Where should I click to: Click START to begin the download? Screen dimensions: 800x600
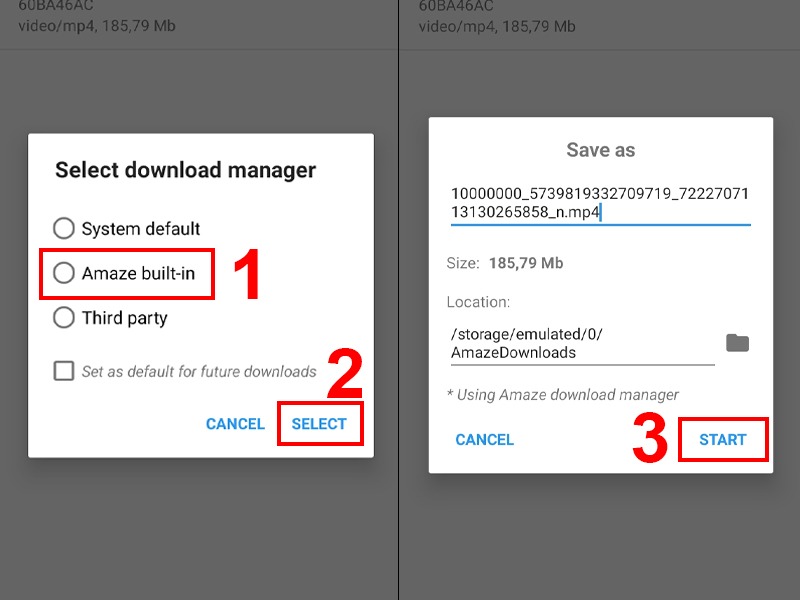722,440
